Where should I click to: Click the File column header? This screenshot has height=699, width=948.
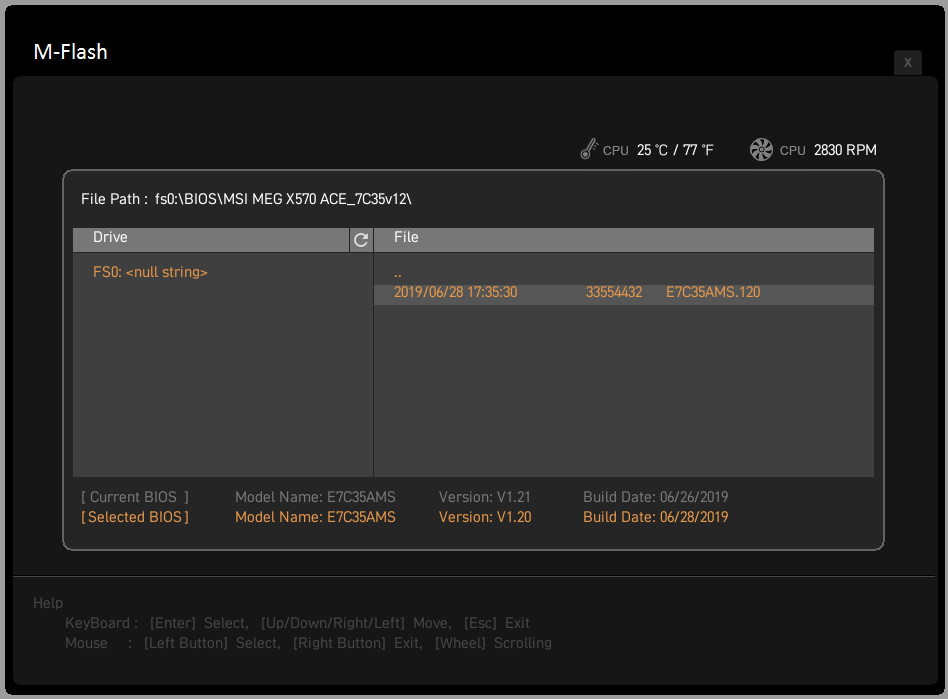coord(624,240)
